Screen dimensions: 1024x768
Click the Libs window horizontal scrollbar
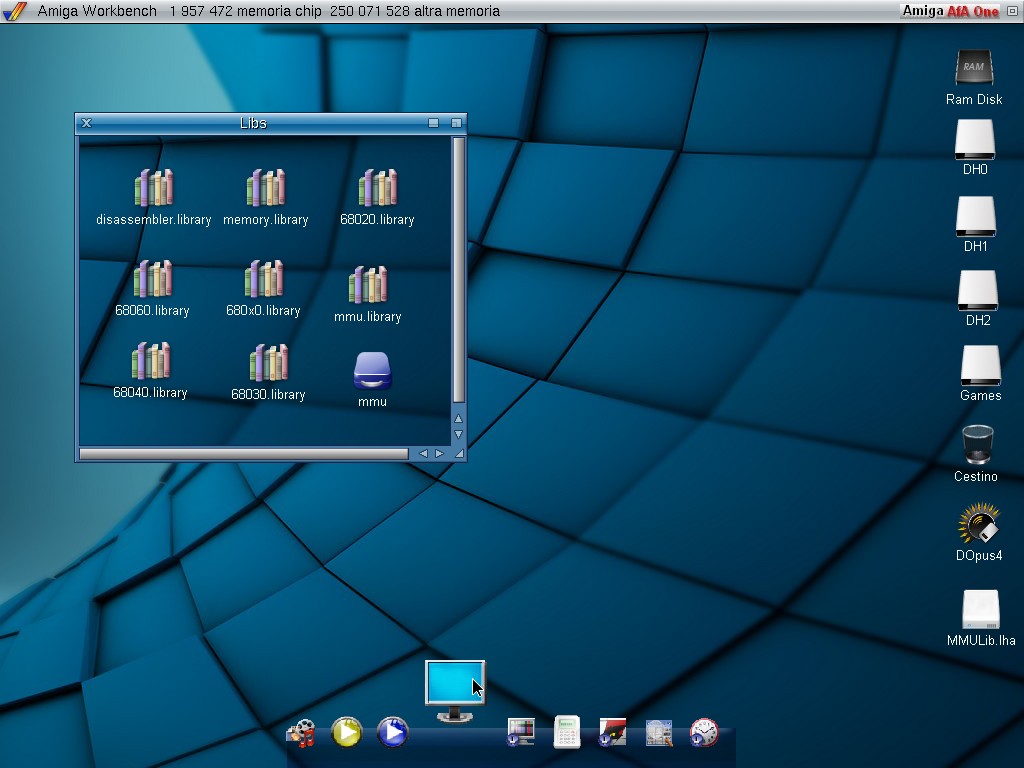pos(244,454)
